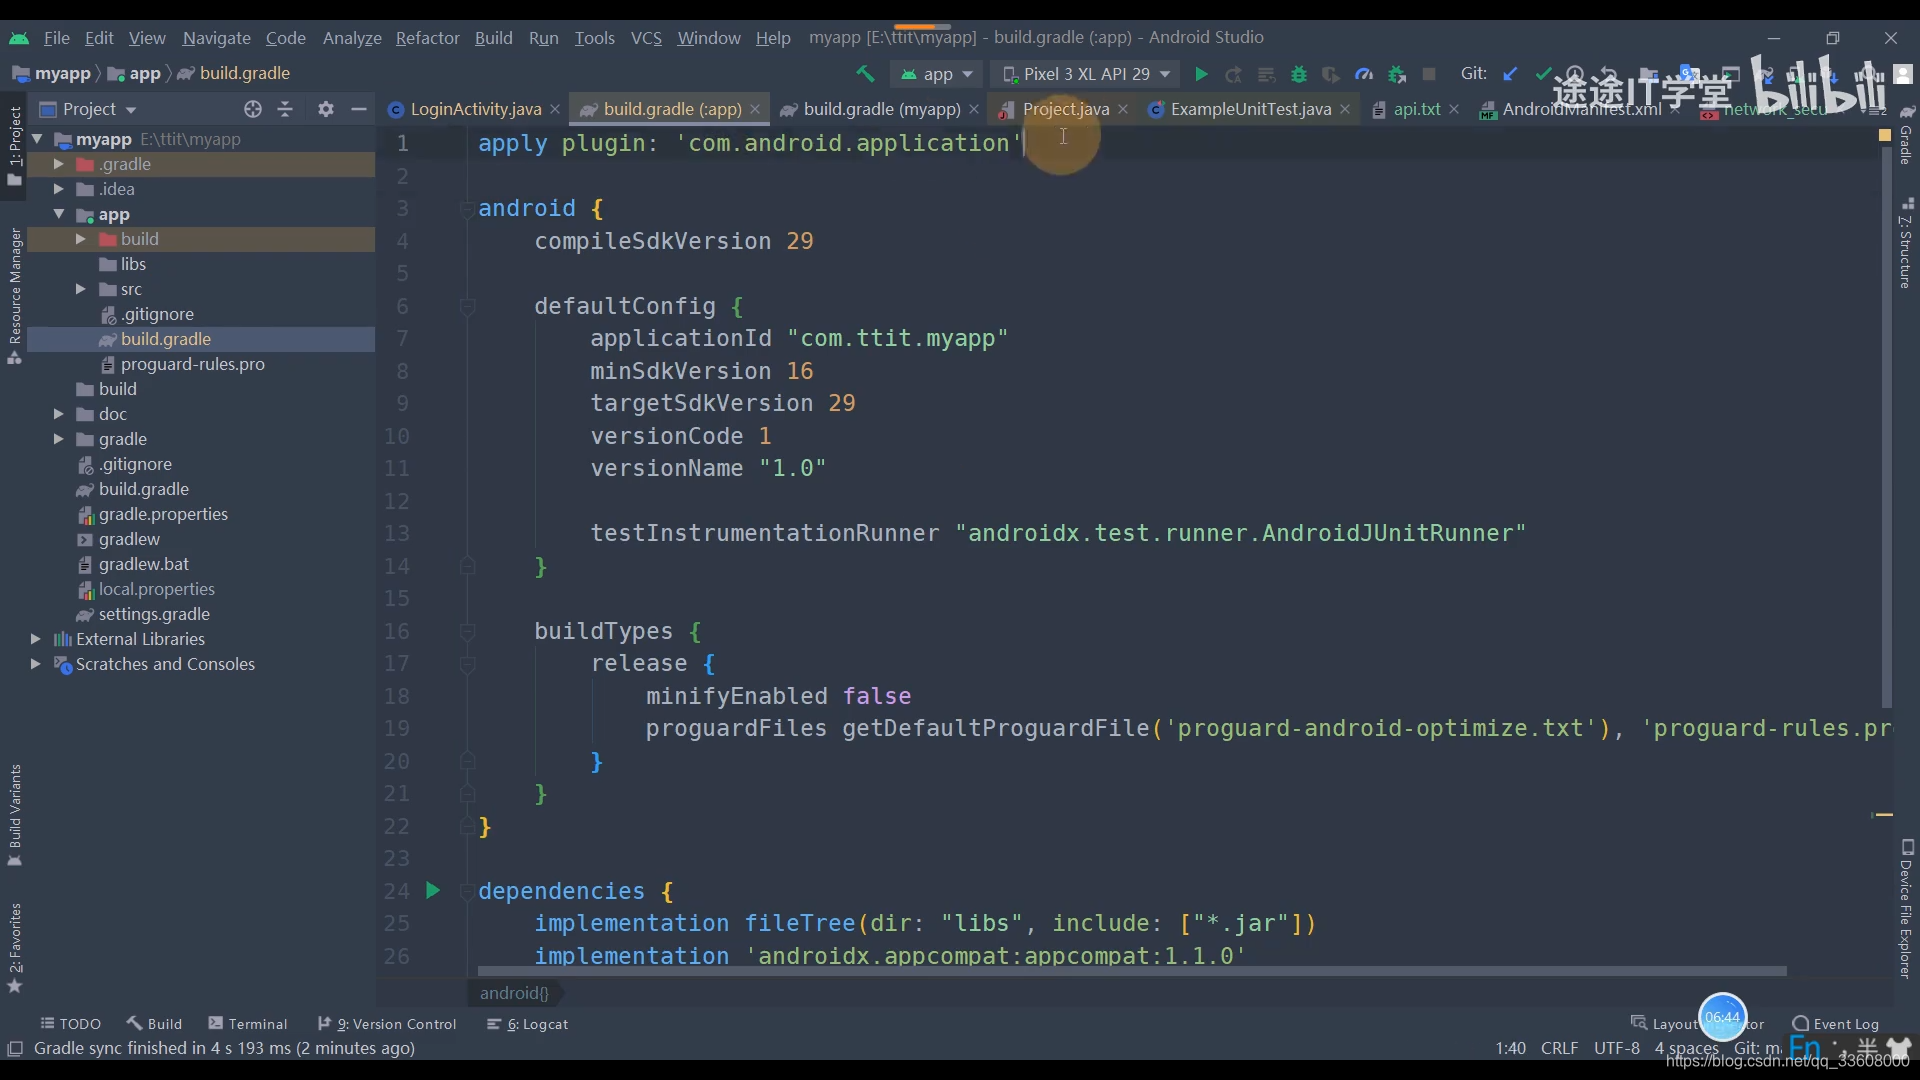Image resolution: width=1920 pixels, height=1080 pixels.
Task: Open the Build tool window at bottom
Action: 154,1024
